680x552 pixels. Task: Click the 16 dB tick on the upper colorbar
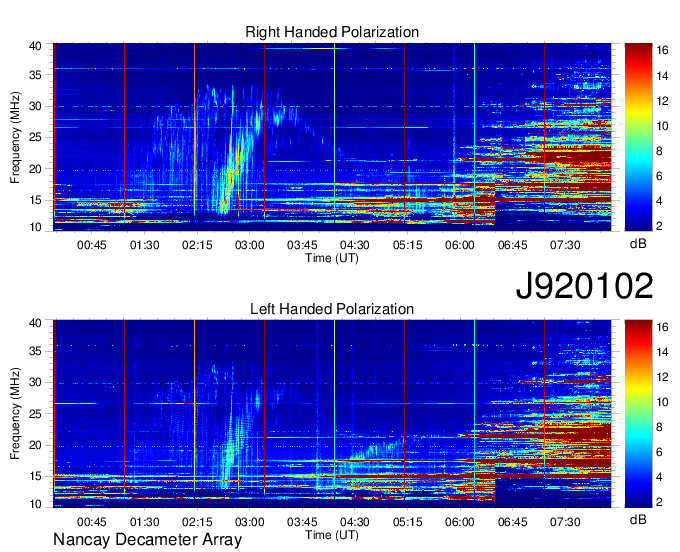click(x=662, y=51)
